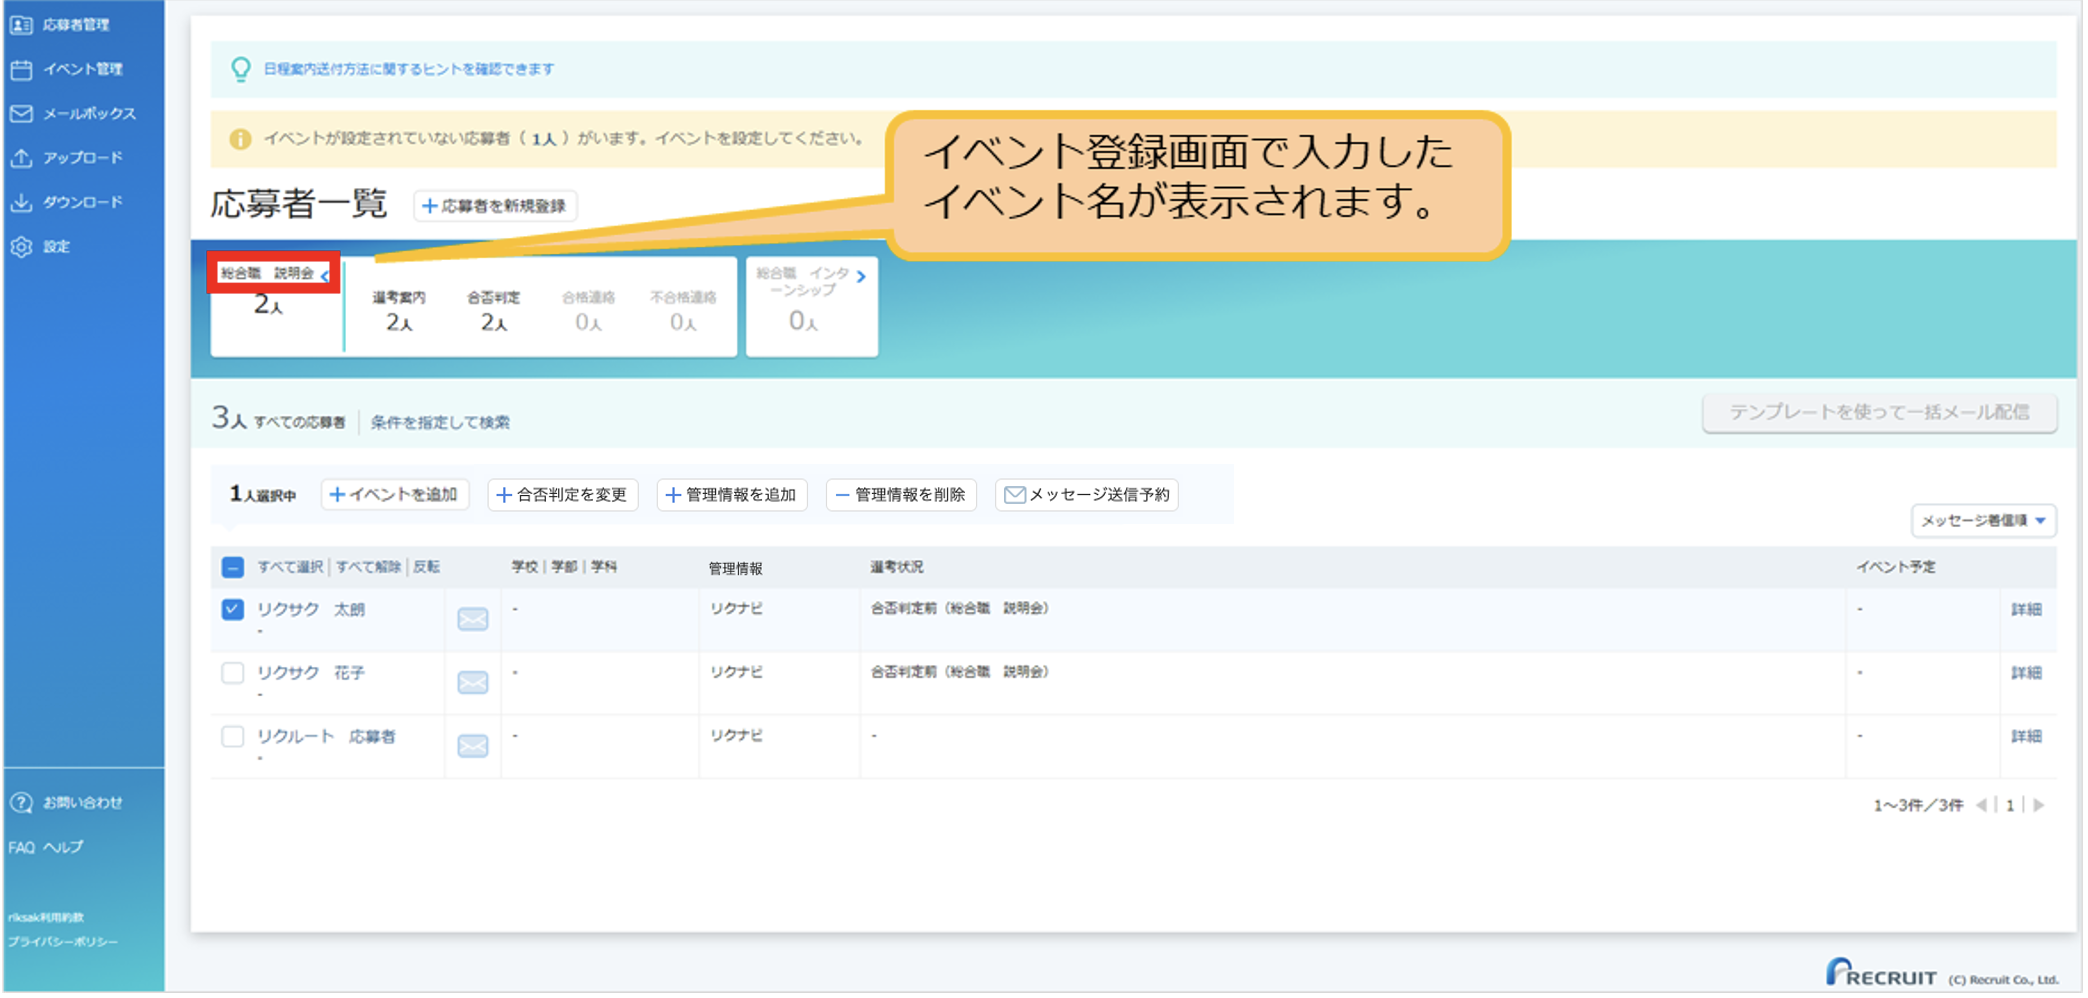The width and height of the screenshot is (2088, 998).
Task: Click mail icon for リクサク 太朗
Action: [473, 619]
